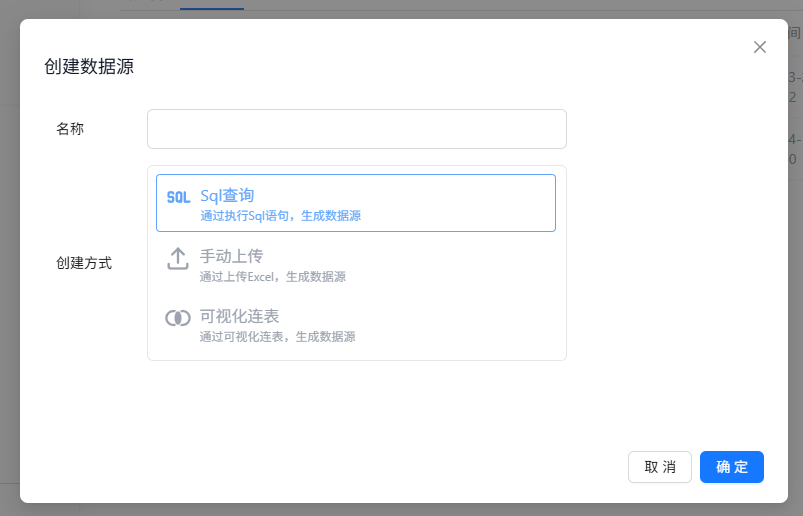Select the 可视化连表 creation method
This screenshot has height=516, width=803.
pyautogui.click(x=355, y=325)
